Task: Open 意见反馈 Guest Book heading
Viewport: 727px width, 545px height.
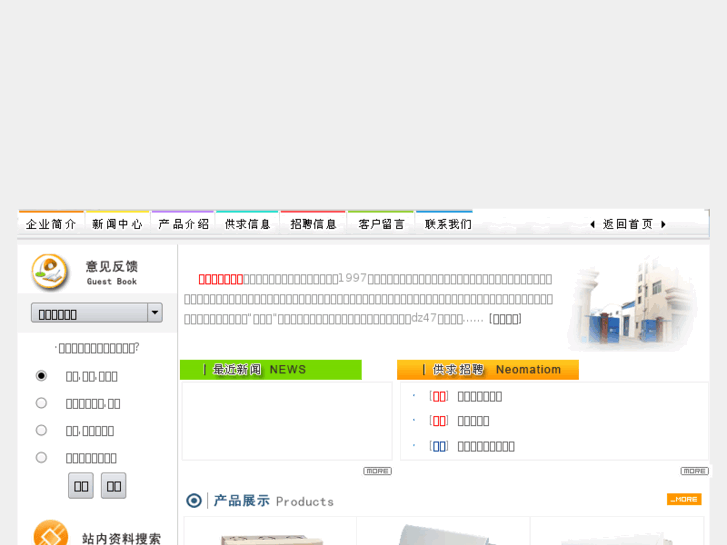Action: pos(112,273)
